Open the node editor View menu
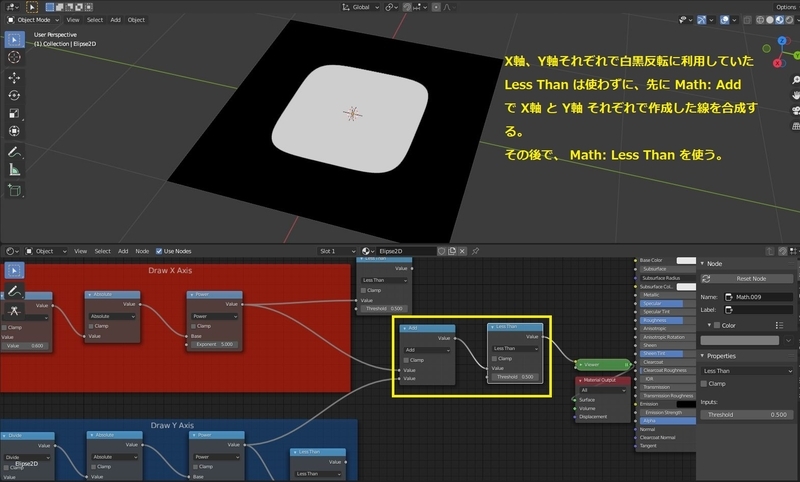This screenshot has width=800, height=482. pos(81,251)
